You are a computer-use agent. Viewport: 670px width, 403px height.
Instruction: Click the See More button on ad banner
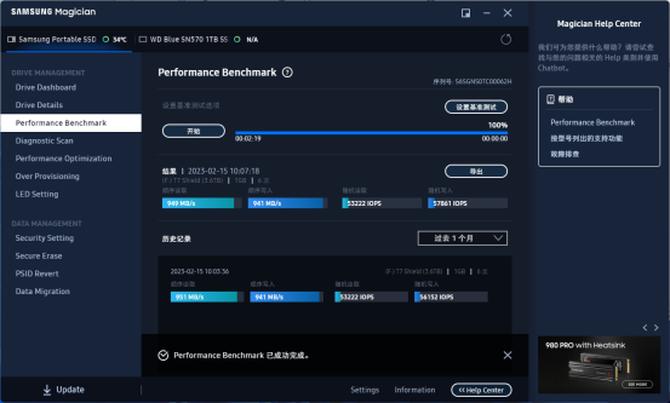point(637,384)
